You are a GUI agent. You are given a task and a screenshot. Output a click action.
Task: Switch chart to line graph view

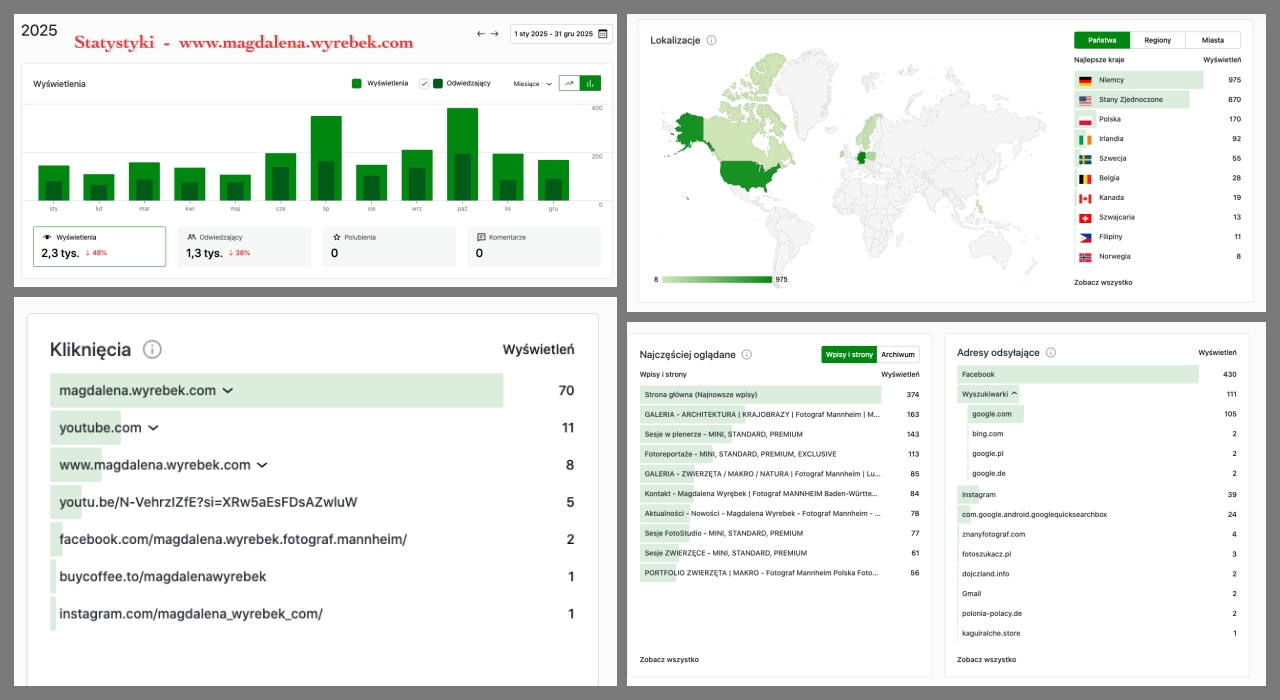coord(569,84)
